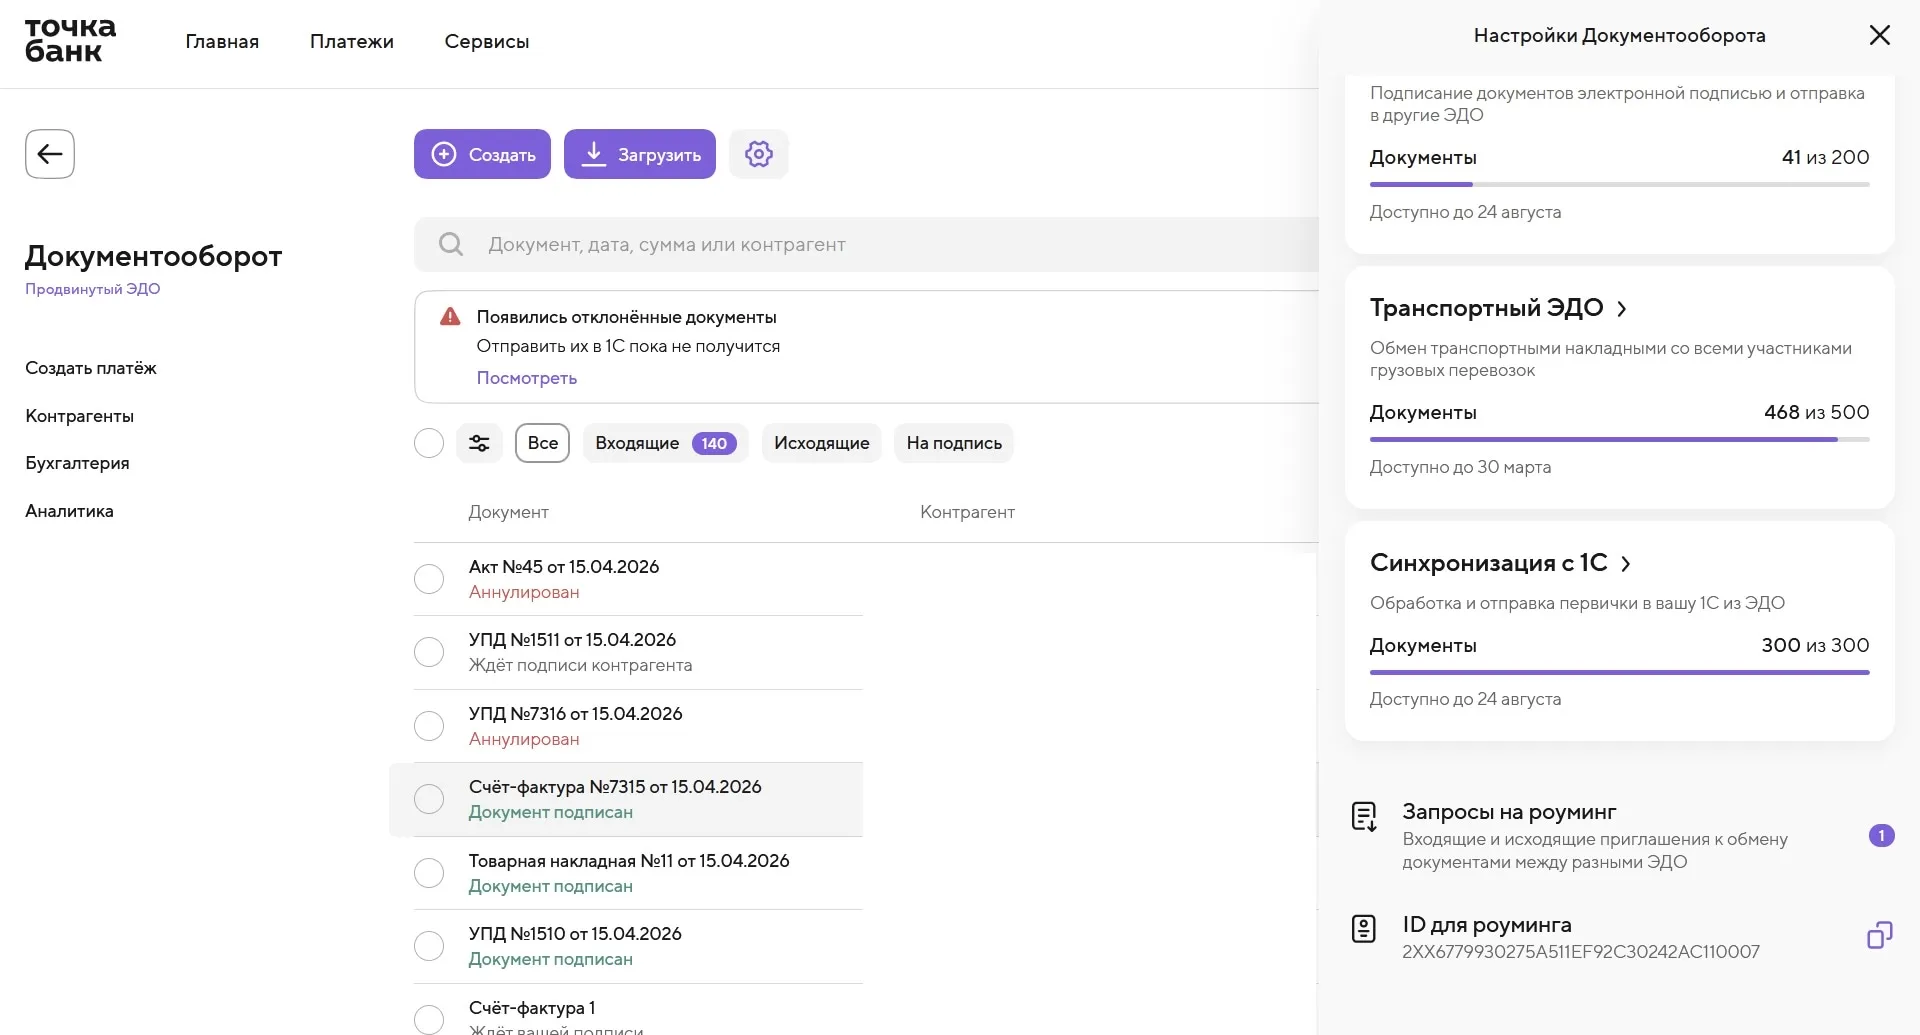Toggle the select-all documents circle
The height and width of the screenshot is (1035, 1920).
coord(429,443)
